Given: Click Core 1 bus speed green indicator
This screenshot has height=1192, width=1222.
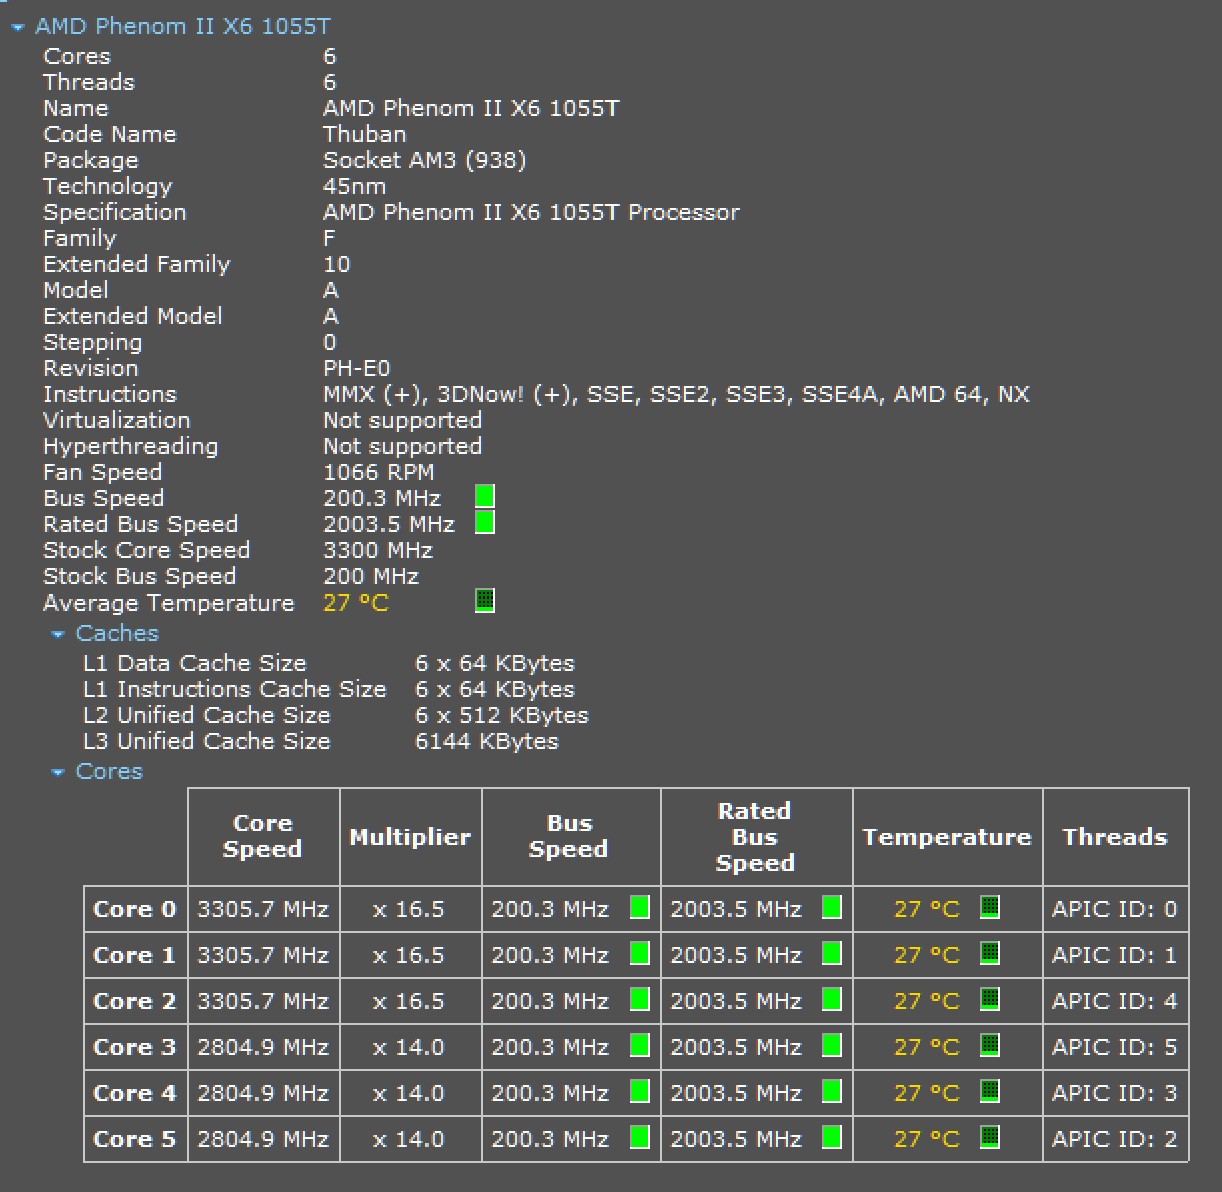Looking at the screenshot, I should 640,953.
